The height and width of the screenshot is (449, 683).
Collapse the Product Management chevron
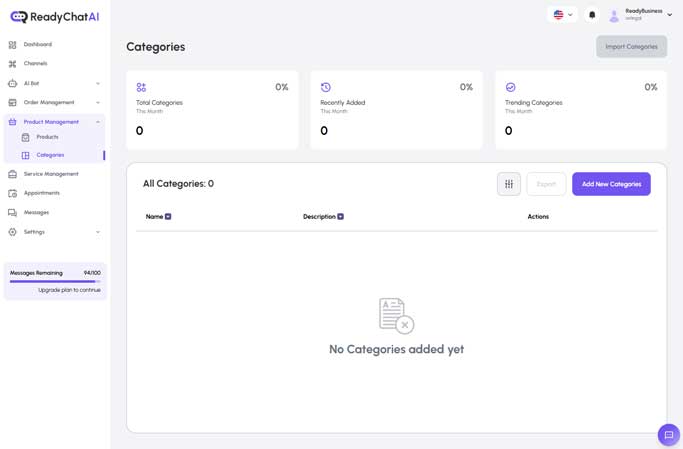coord(98,122)
